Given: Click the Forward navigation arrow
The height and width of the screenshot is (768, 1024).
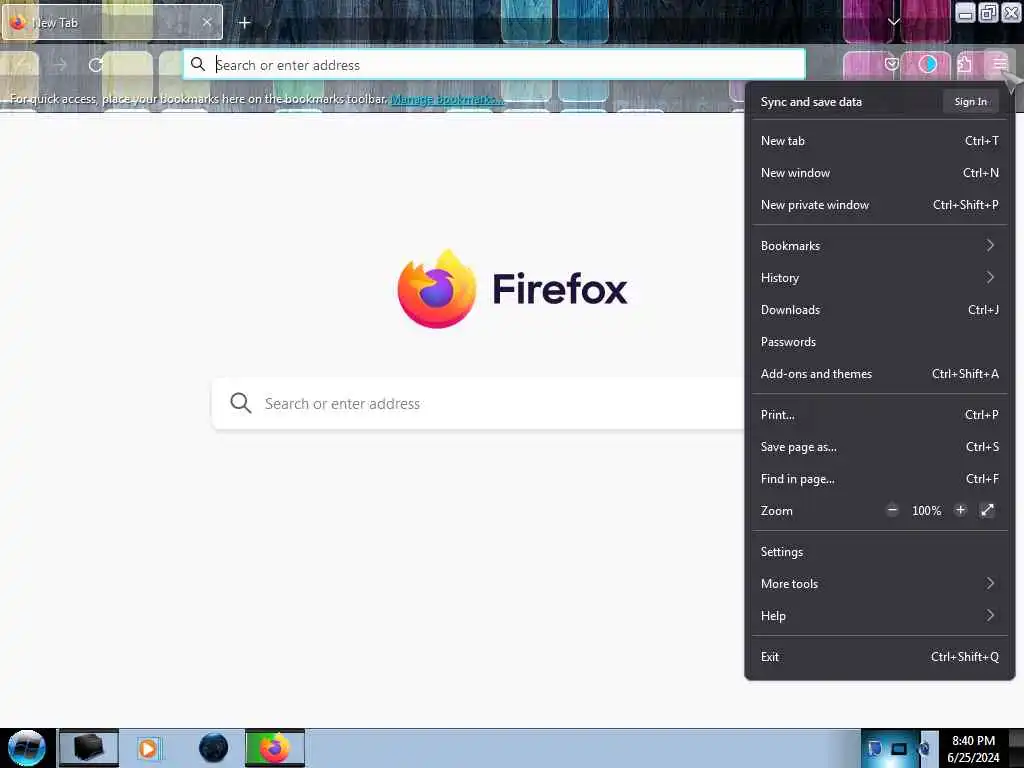Looking at the screenshot, I should [60, 65].
